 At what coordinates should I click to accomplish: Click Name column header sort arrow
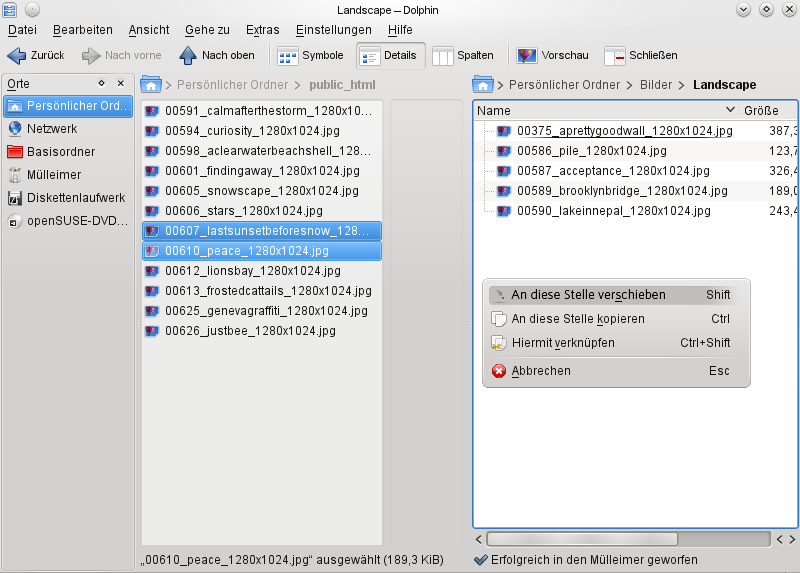pyautogui.click(x=729, y=110)
